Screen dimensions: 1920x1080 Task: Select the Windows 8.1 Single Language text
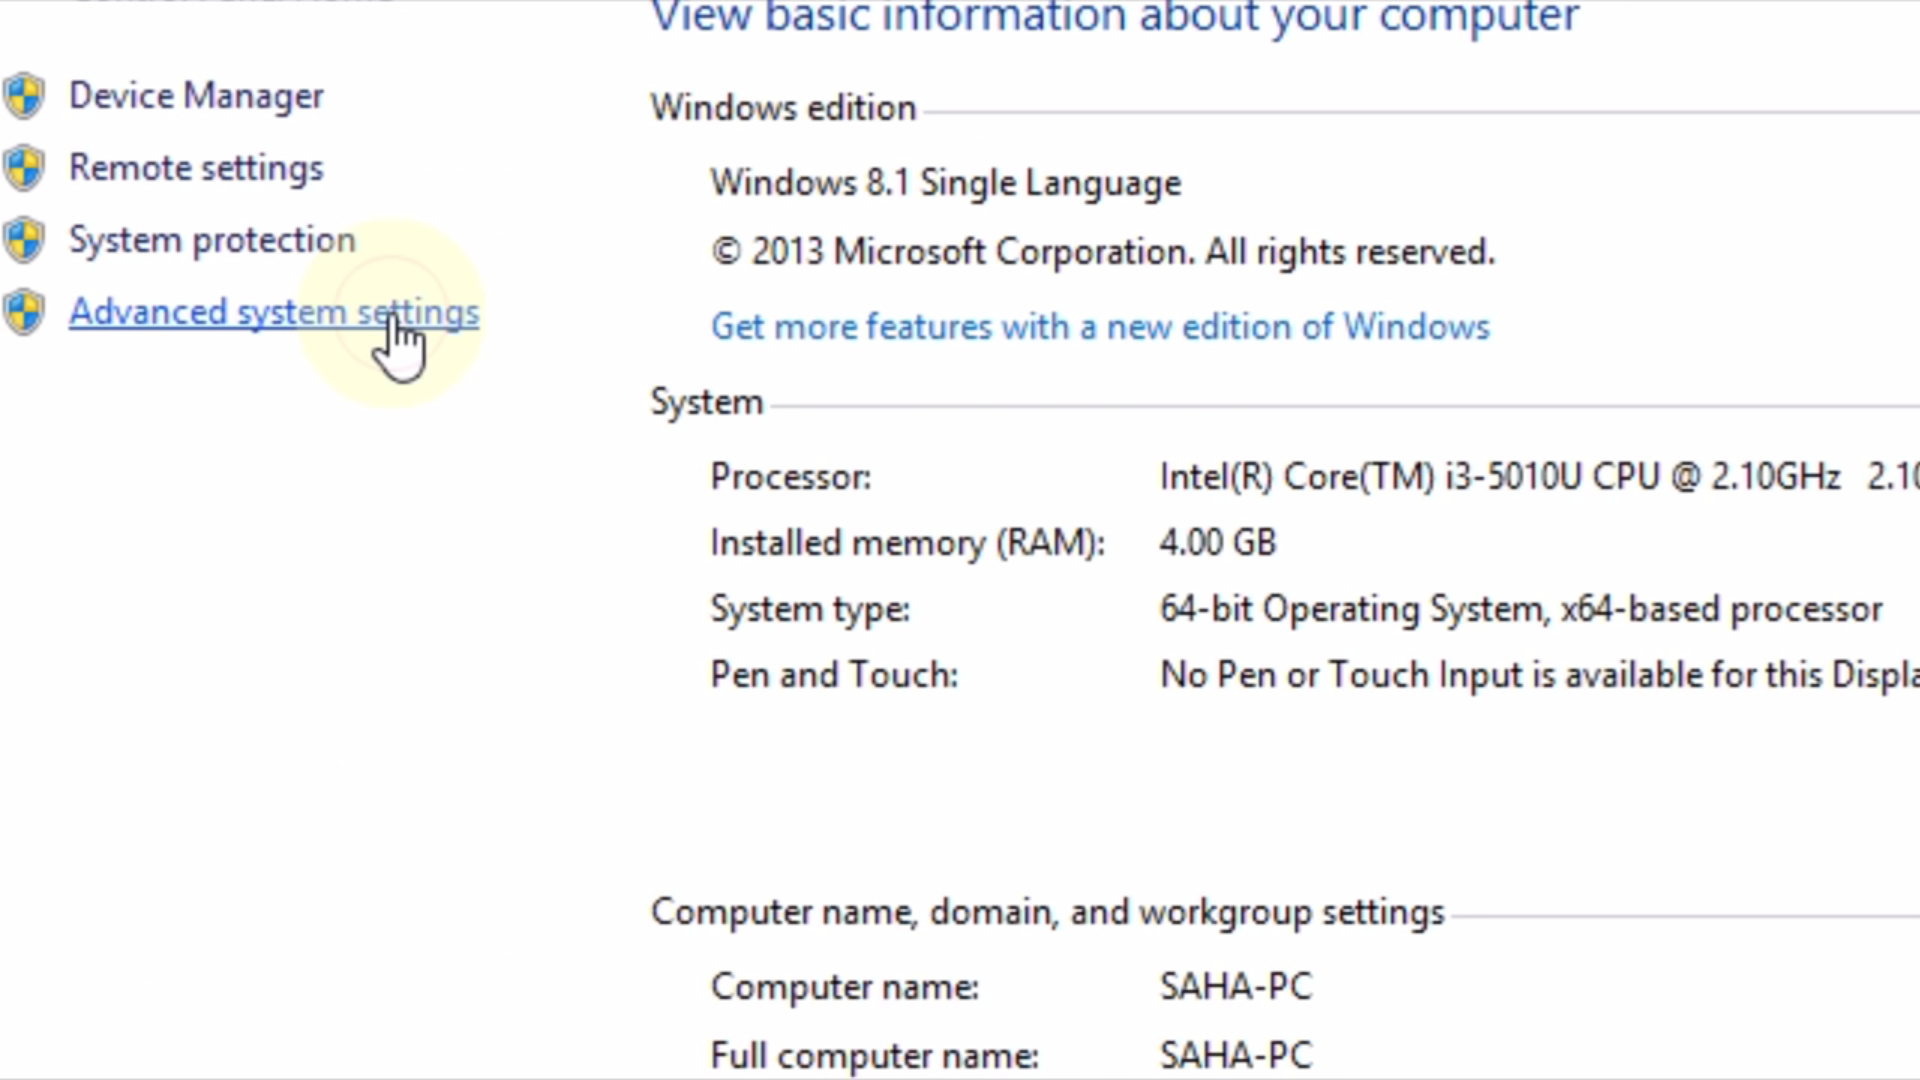pyautogui.click(x=945, y=182)
